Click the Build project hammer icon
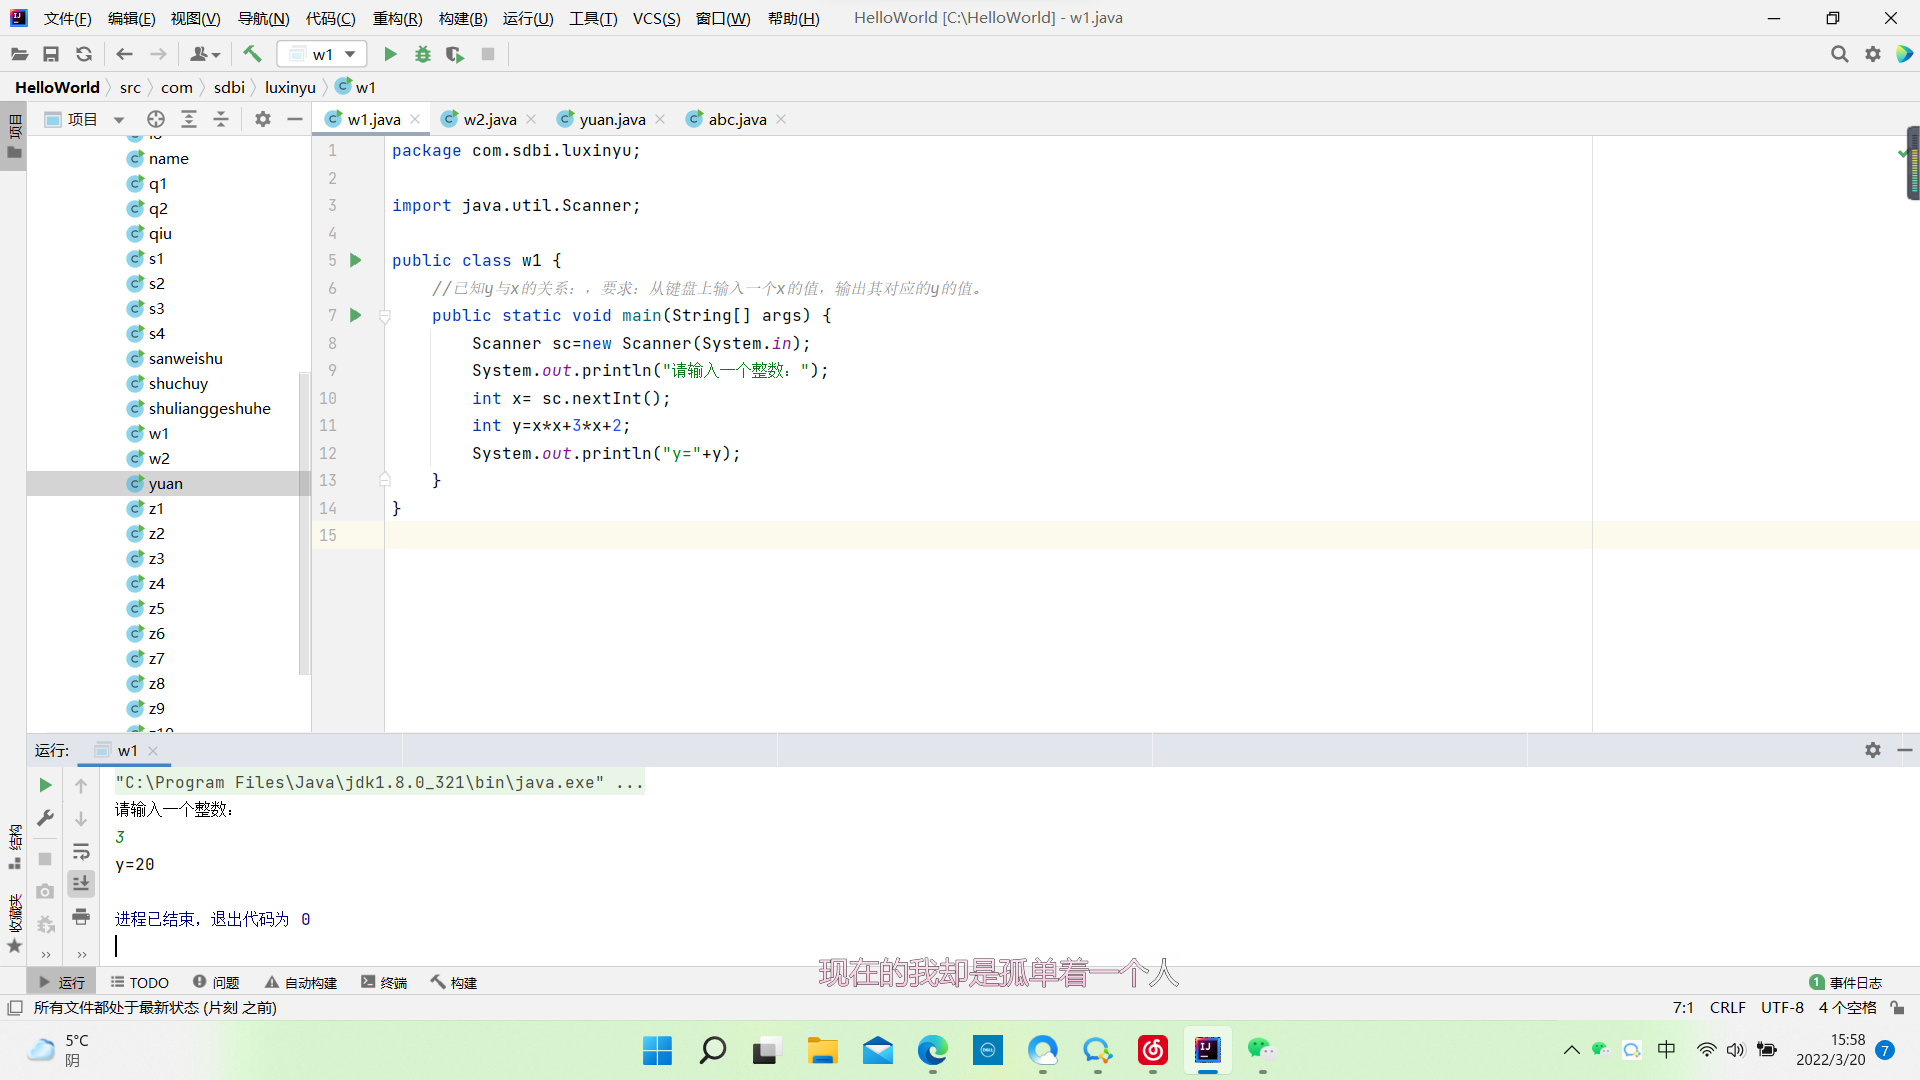 (252, 54)
